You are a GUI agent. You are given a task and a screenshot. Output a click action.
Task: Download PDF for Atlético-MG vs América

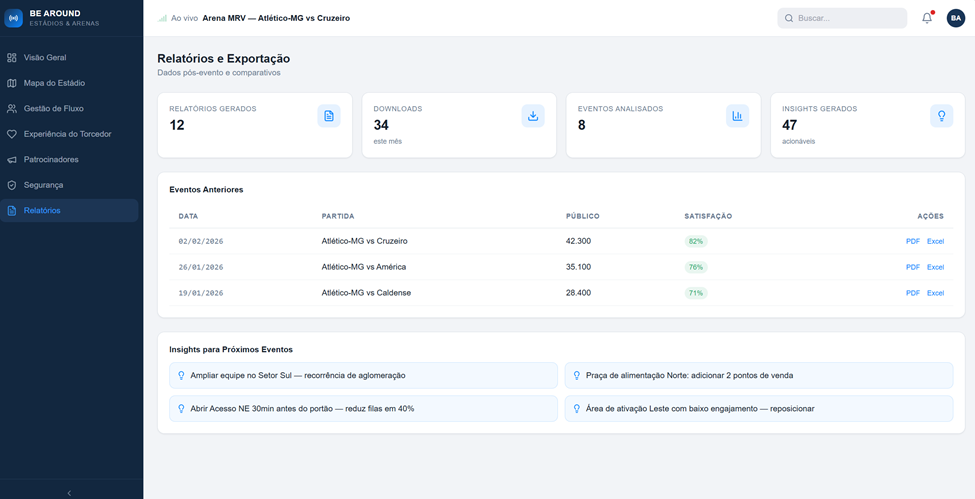pos(912,267)
